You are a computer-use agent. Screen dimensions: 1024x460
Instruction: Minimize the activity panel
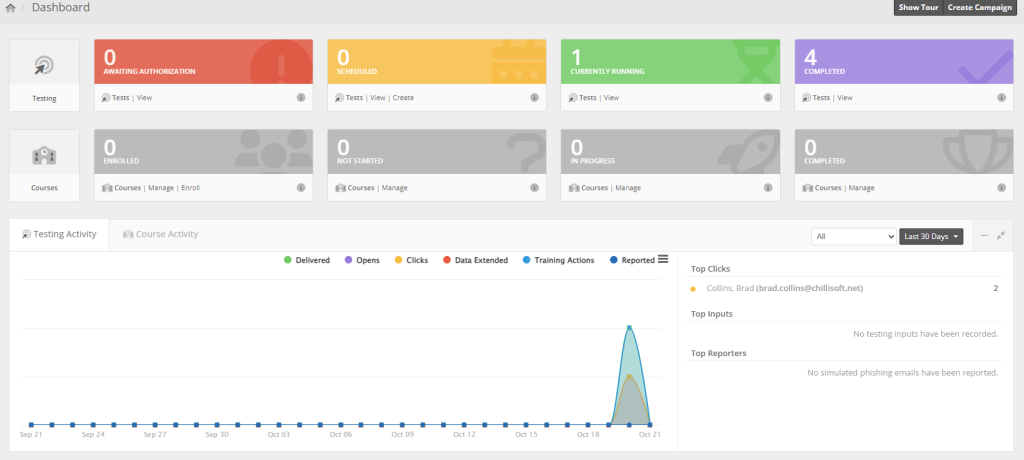pyautogui.click(x=984, y=236)
